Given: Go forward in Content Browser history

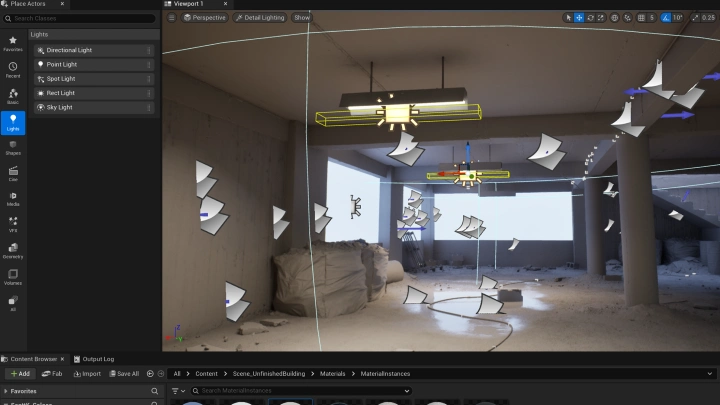Looking at the screenshot, I should 161,374.
